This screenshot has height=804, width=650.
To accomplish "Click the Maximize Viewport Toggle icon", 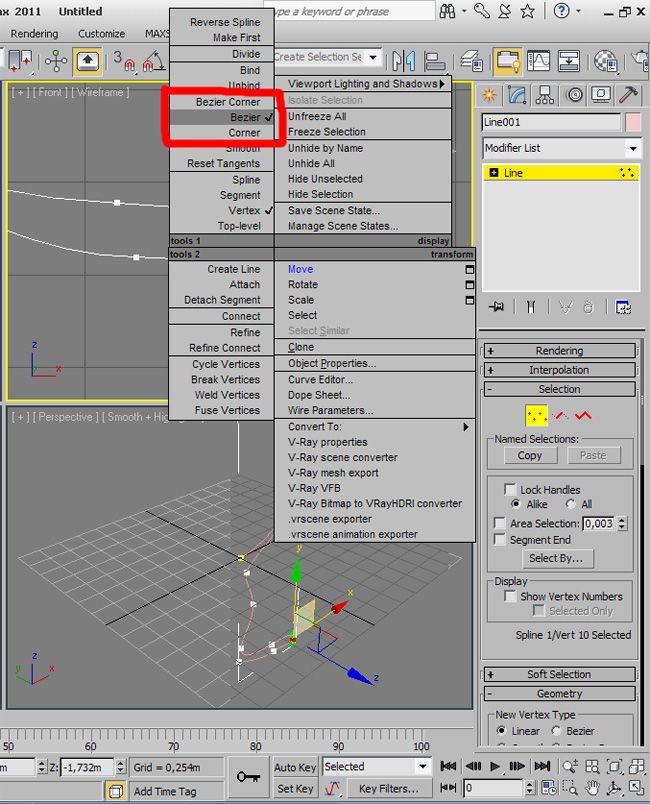I will (636, 787).
